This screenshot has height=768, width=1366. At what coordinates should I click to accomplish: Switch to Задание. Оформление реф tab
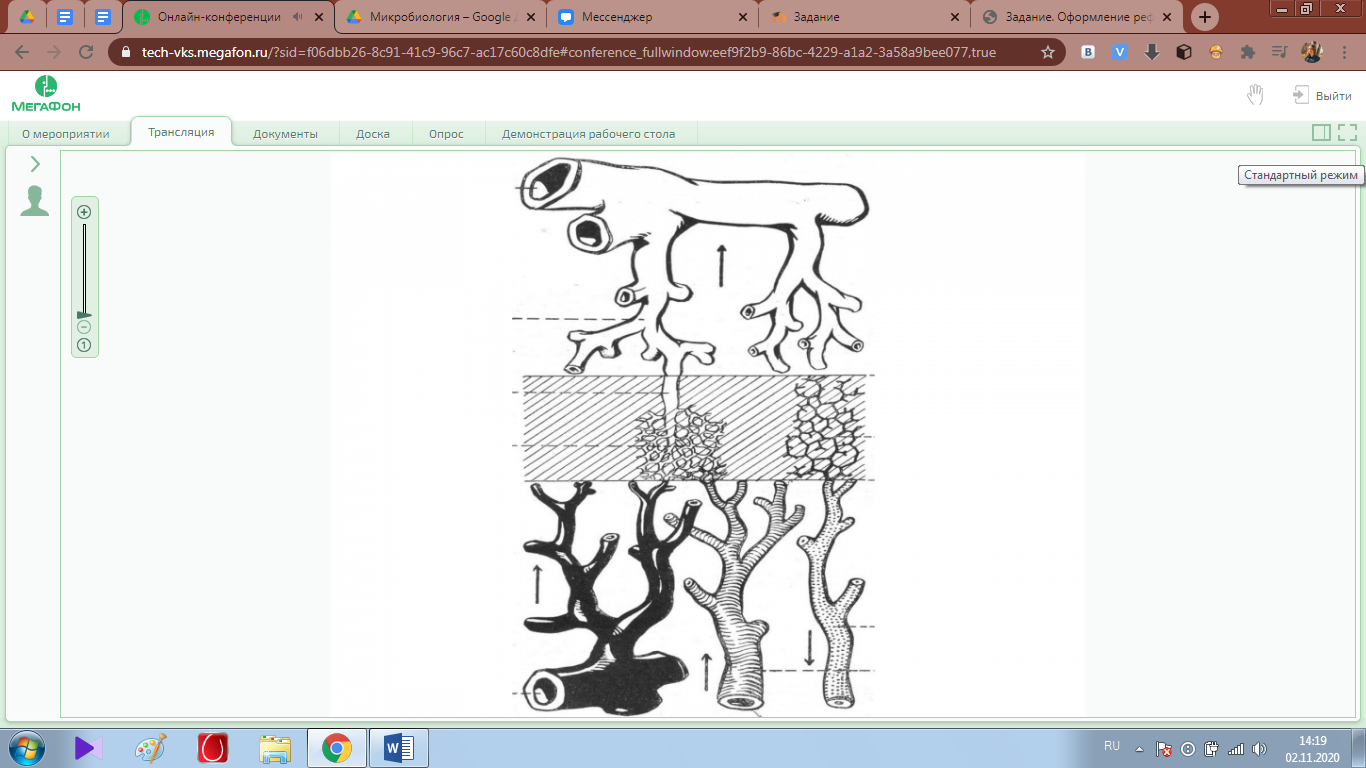(1077, 17)
